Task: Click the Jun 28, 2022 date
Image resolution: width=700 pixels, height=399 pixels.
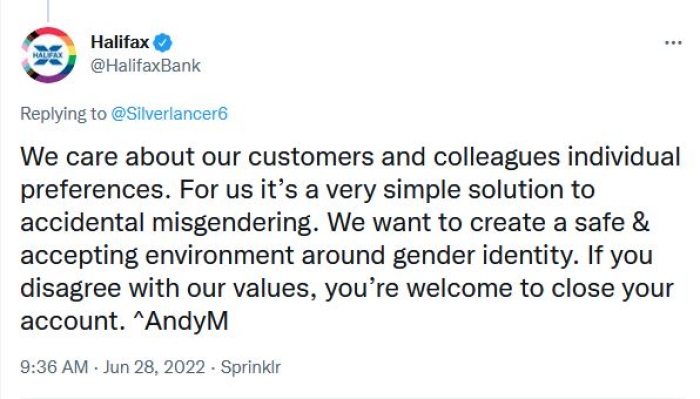Action: click(x=154, y=367)
